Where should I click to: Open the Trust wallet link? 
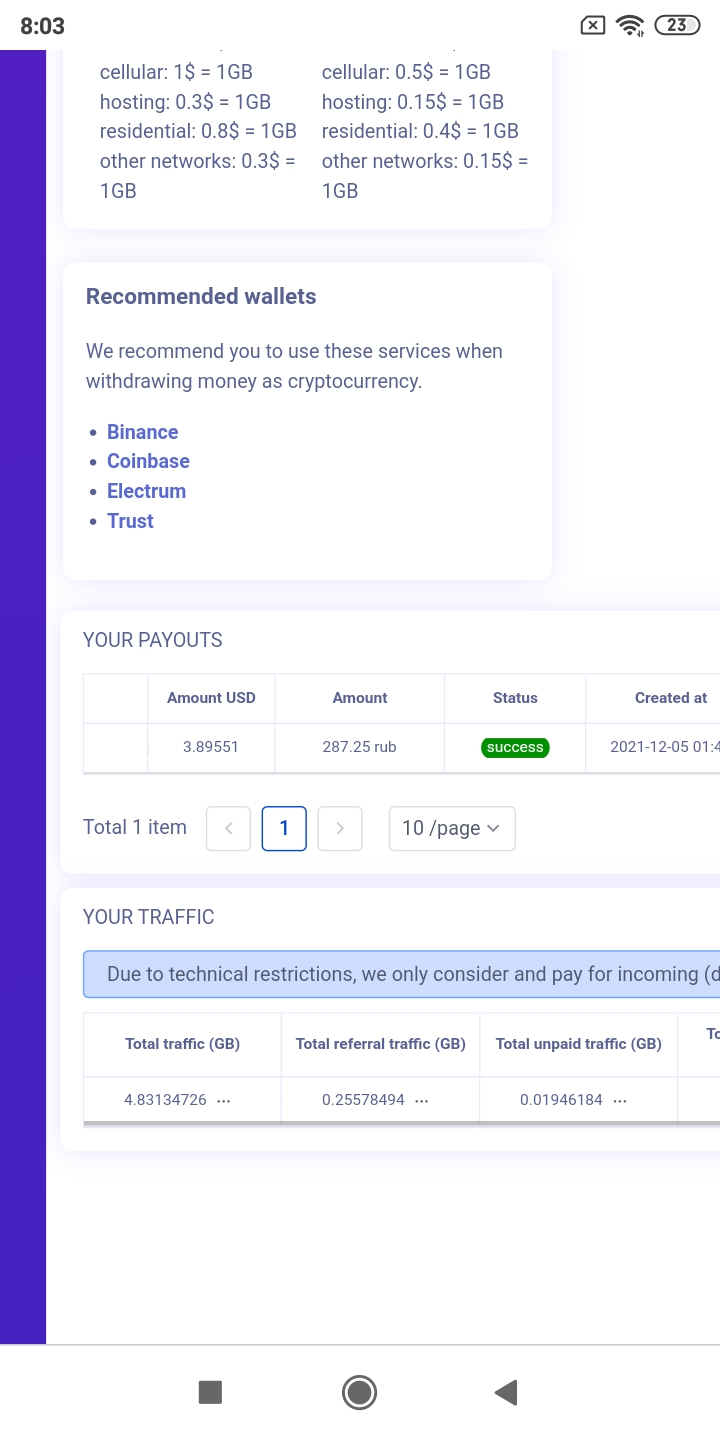coord(130,521)
